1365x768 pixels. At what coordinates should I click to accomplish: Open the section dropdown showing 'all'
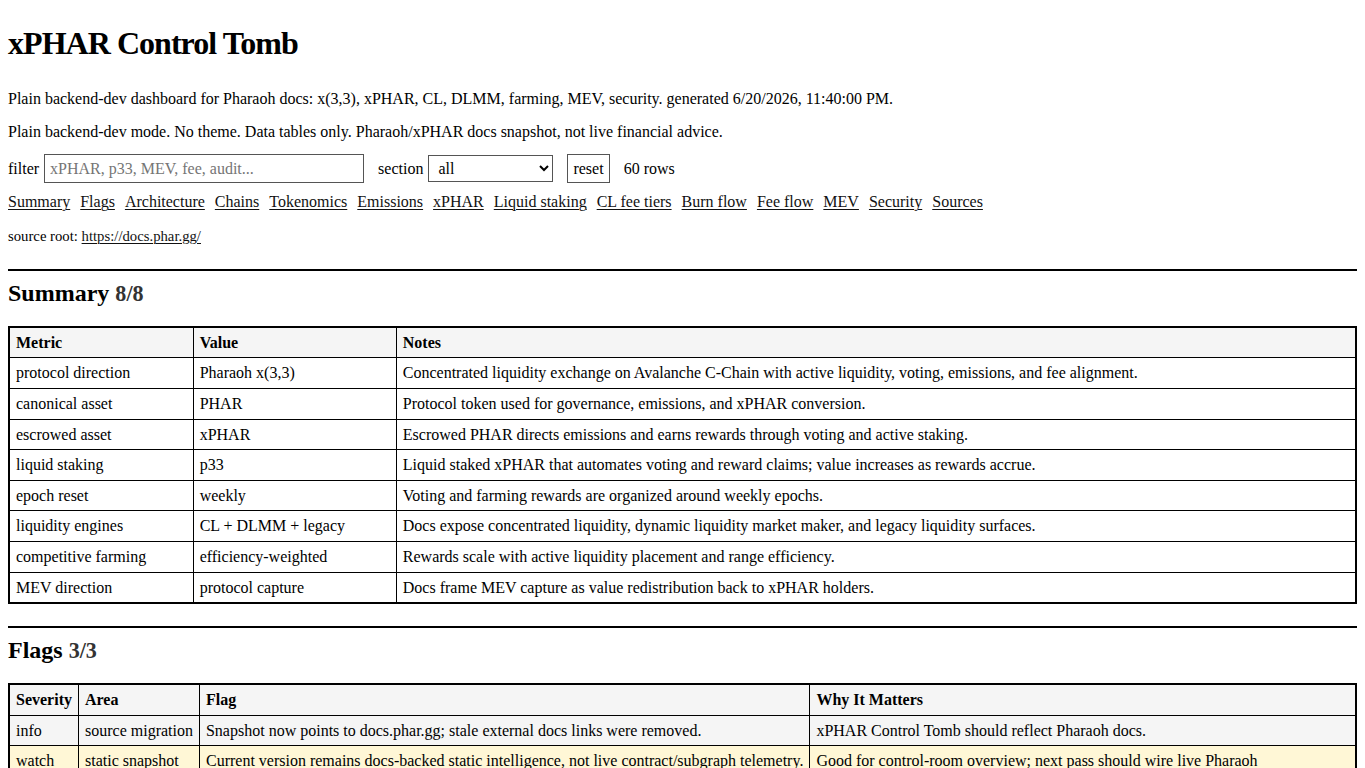click(490, 168)
